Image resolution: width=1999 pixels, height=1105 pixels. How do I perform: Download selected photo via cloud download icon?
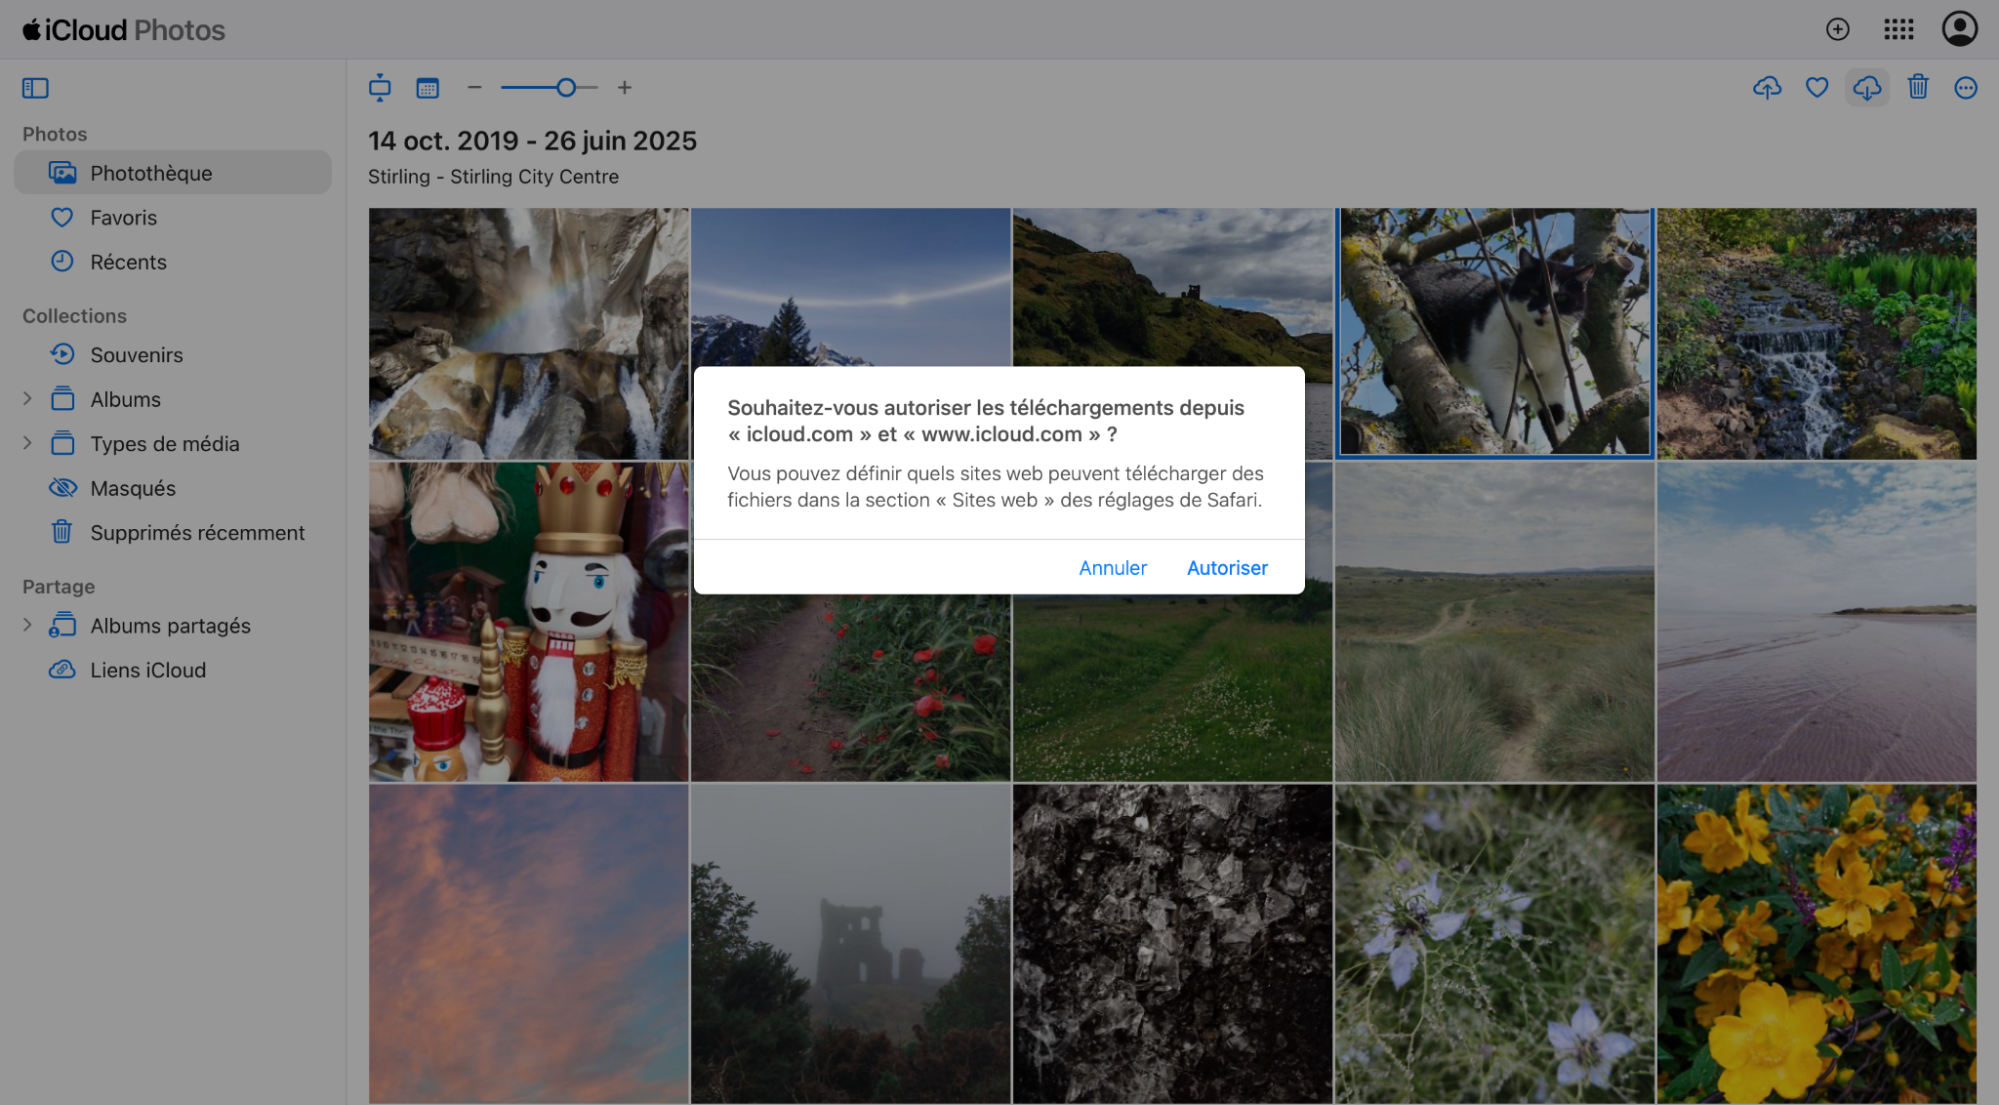tap(1866, 88)
